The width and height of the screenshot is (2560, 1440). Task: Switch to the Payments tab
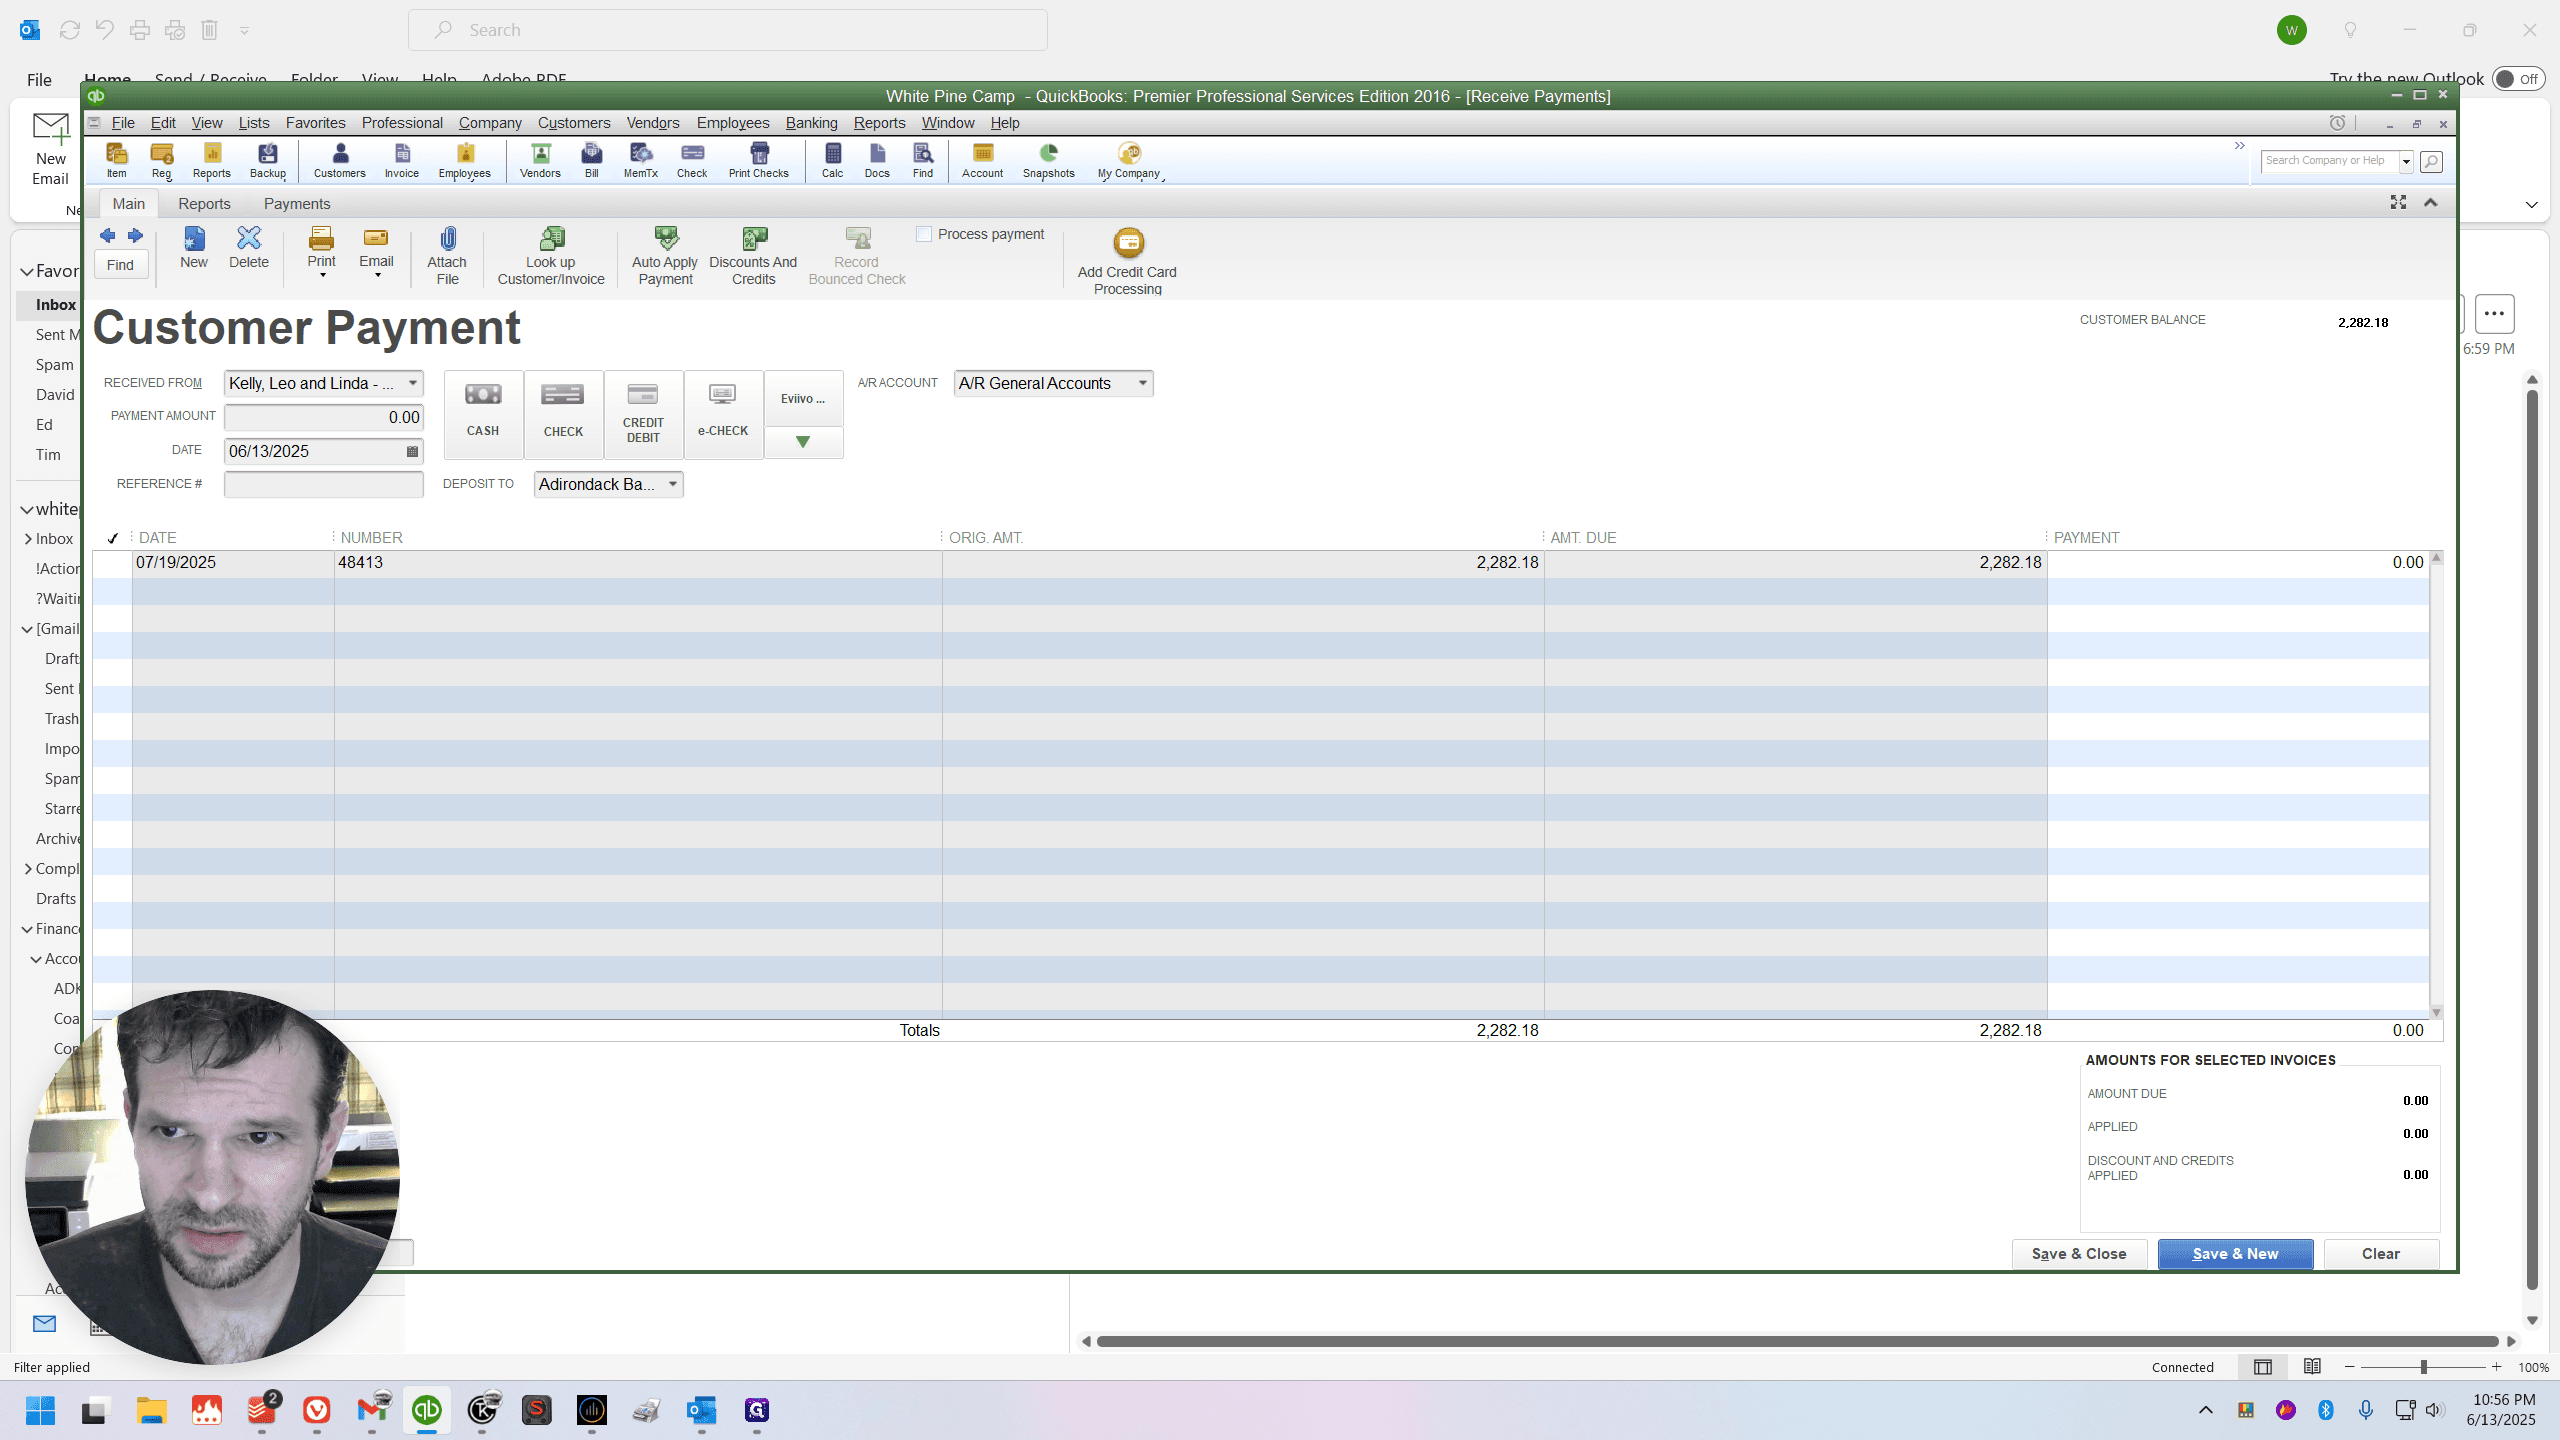297,204
